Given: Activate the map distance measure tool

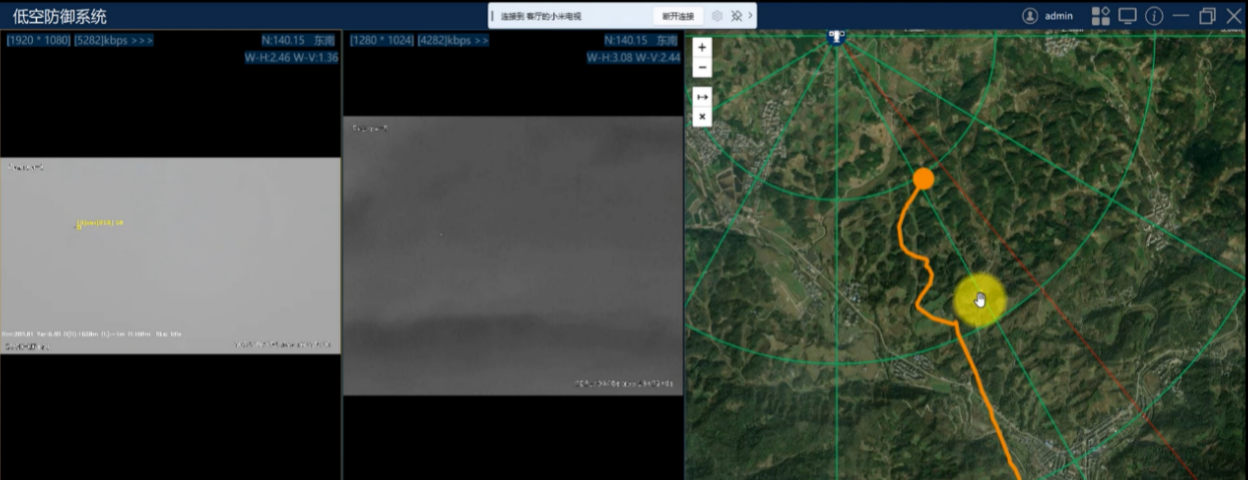Looking at the screenshot, I should point(702,97).
